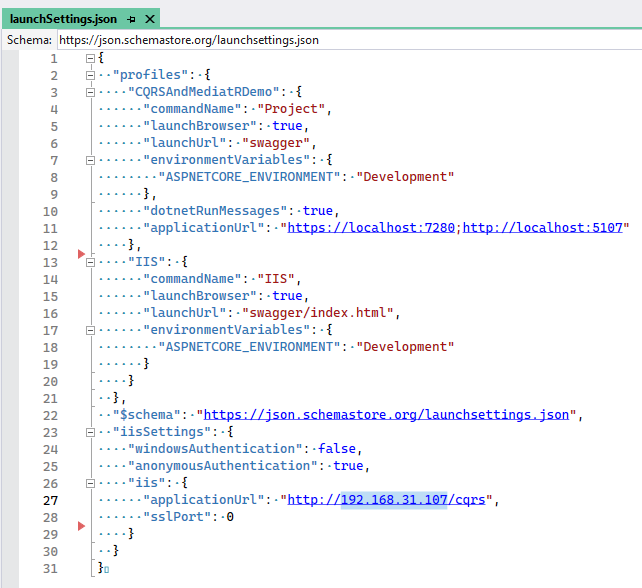
Task: Click the red marker beside line 29
Action: tap(81, 526)
